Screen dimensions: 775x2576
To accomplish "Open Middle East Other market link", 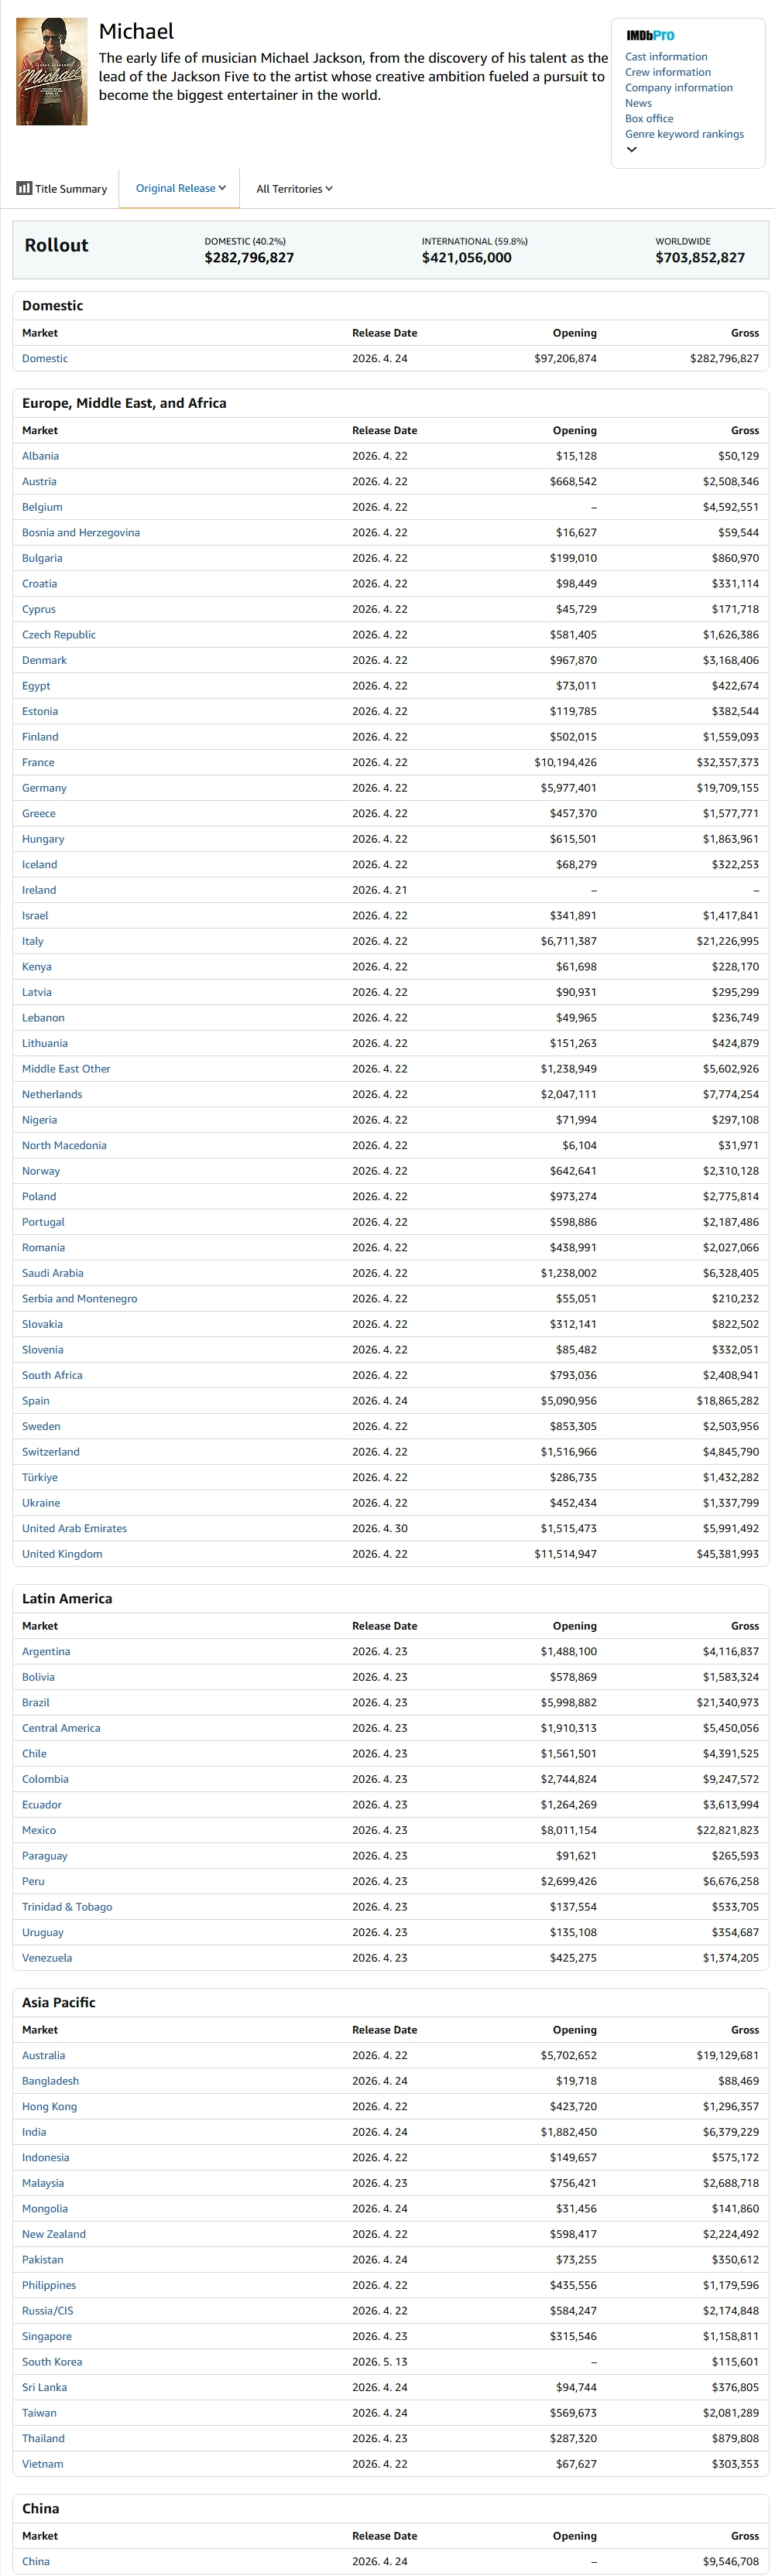I will coord(66,1069).
